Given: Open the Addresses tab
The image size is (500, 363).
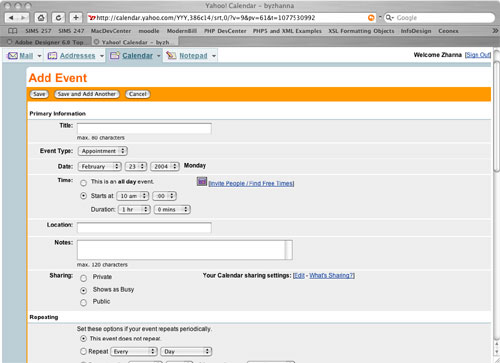Looking at the screenshot, I should point(77,56).
